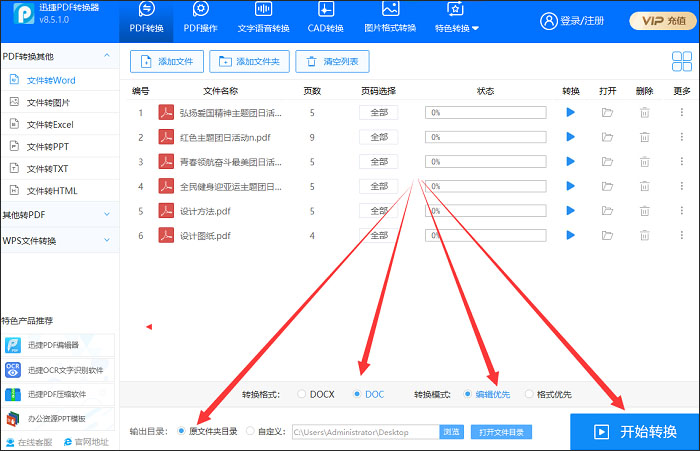Open more options for row 1 file
The width and height of the screenshot is (700, 451).
tap(682, 113)
